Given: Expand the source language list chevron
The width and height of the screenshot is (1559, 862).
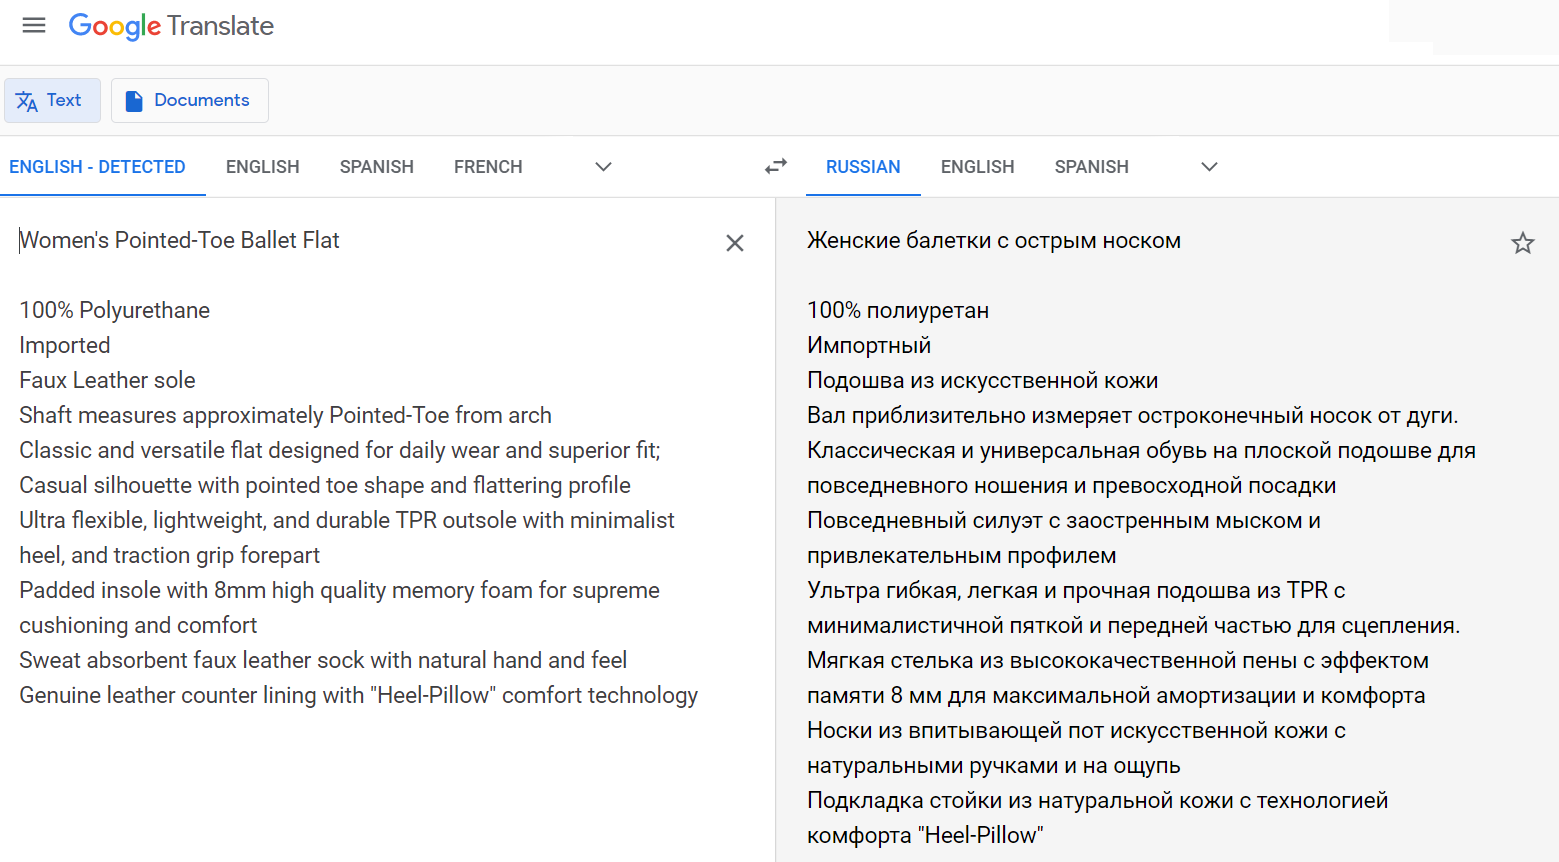Looking at the screenshot, I should pyautogui.click(x=603, y=167).
